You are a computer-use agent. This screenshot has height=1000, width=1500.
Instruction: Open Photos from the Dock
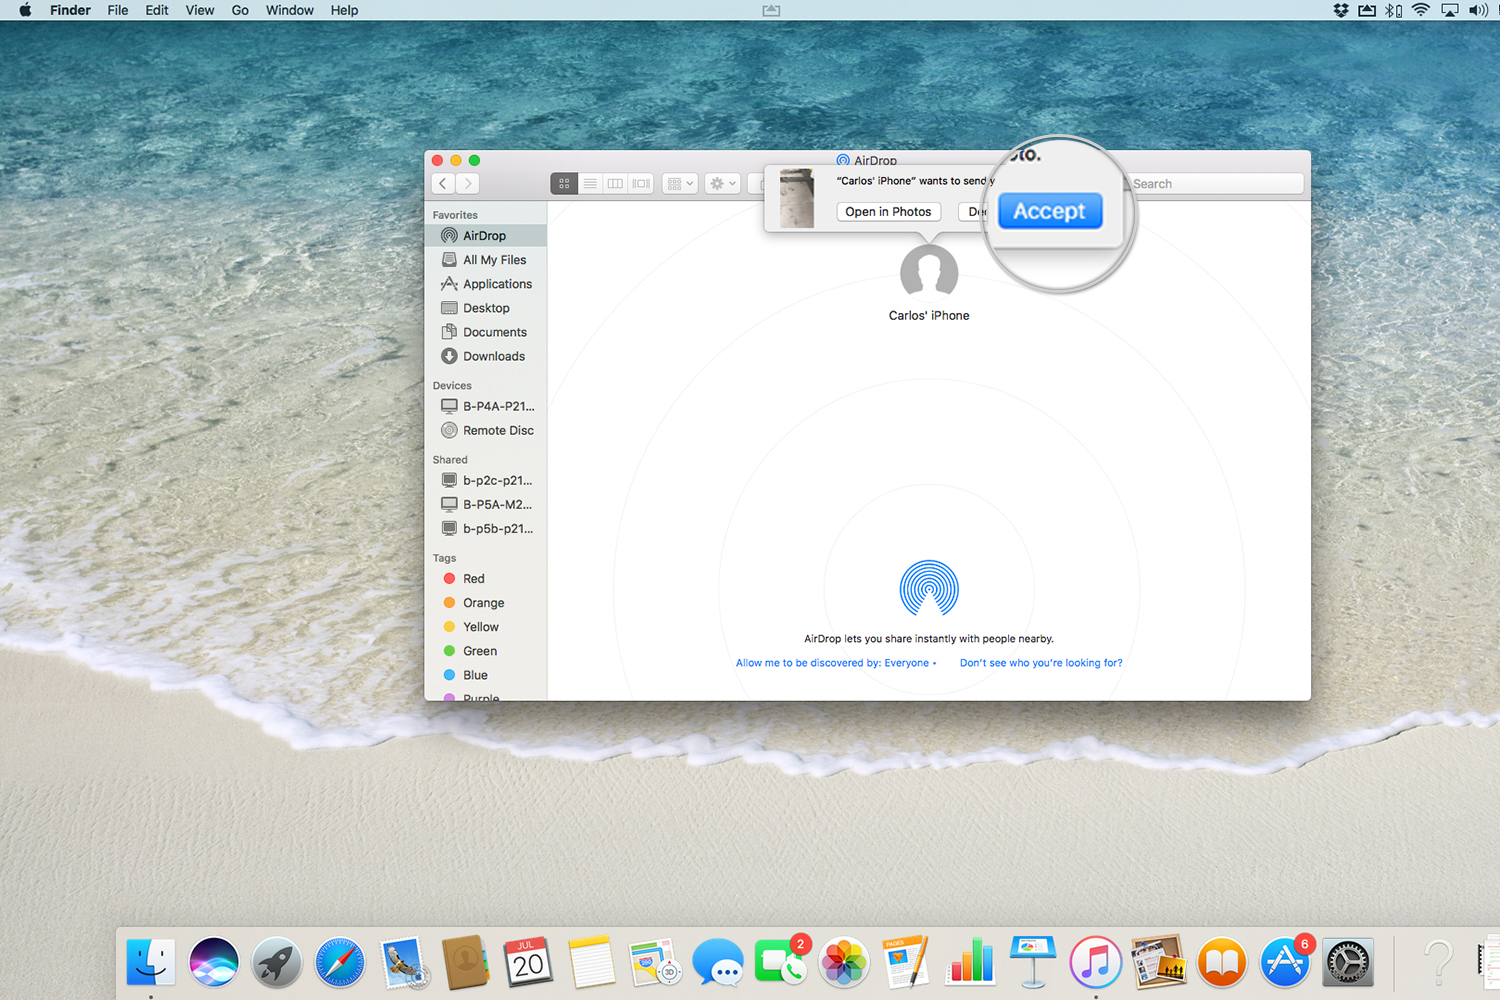coord(844,963)
